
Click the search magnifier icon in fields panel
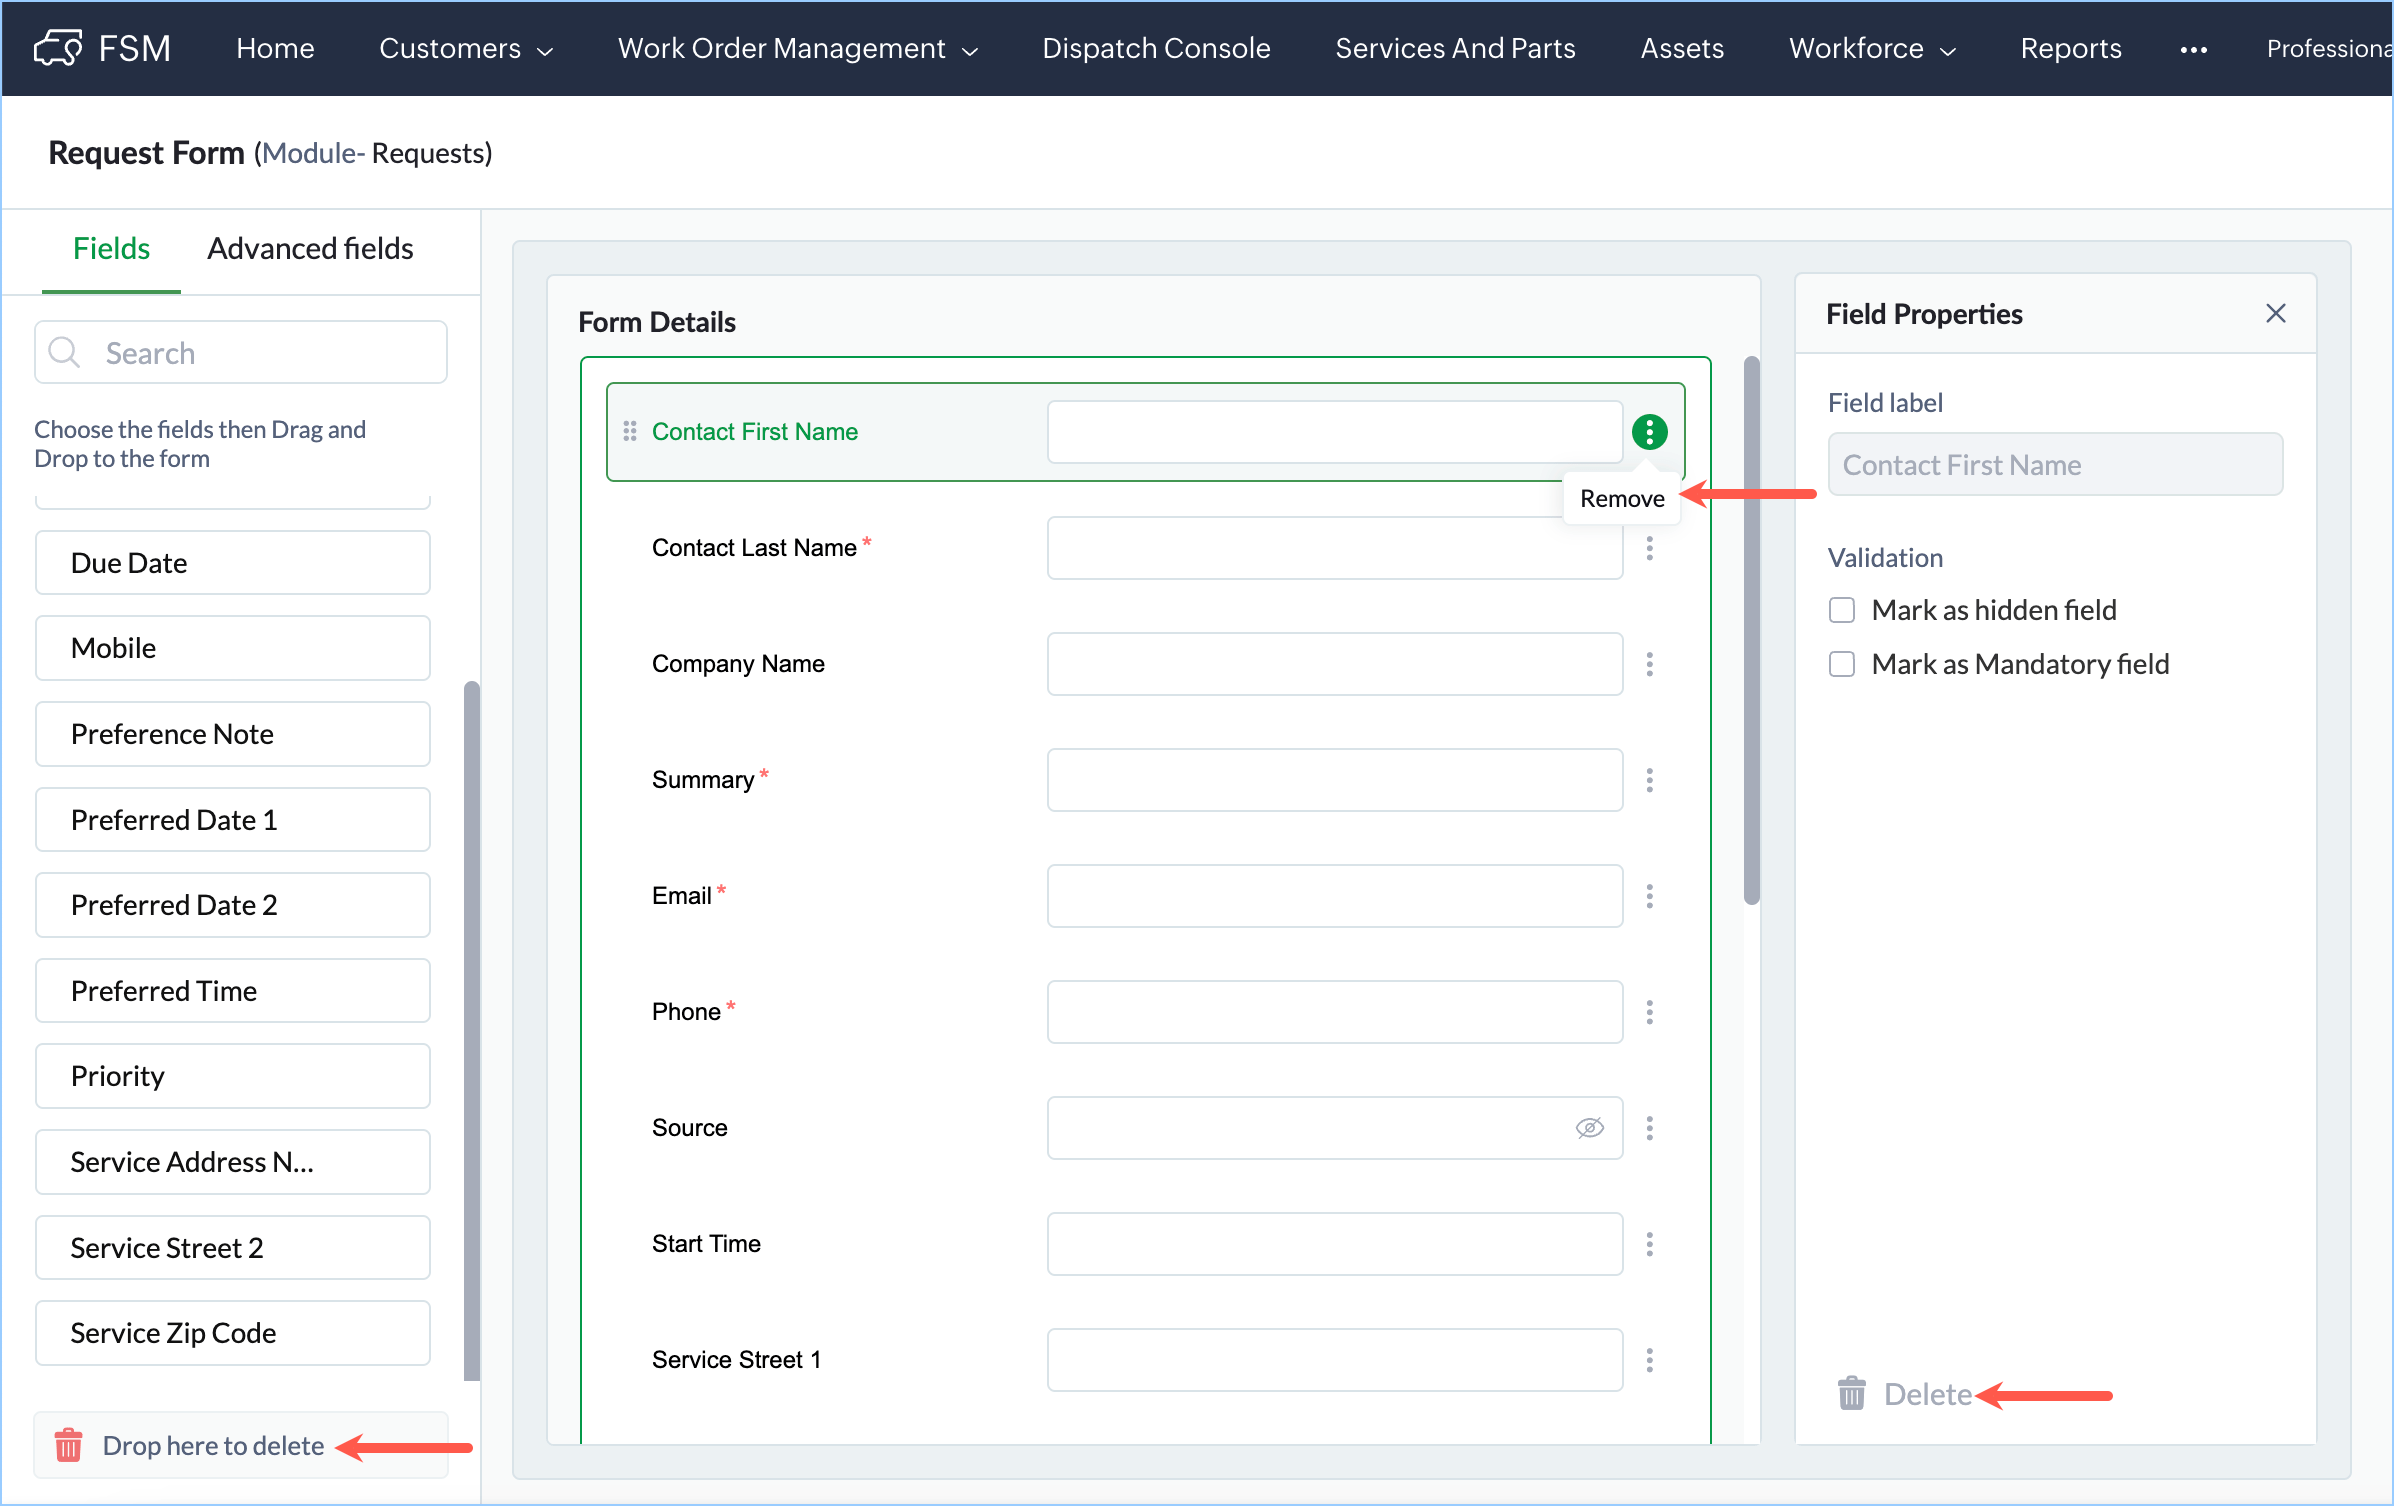[x=65, y=352]
